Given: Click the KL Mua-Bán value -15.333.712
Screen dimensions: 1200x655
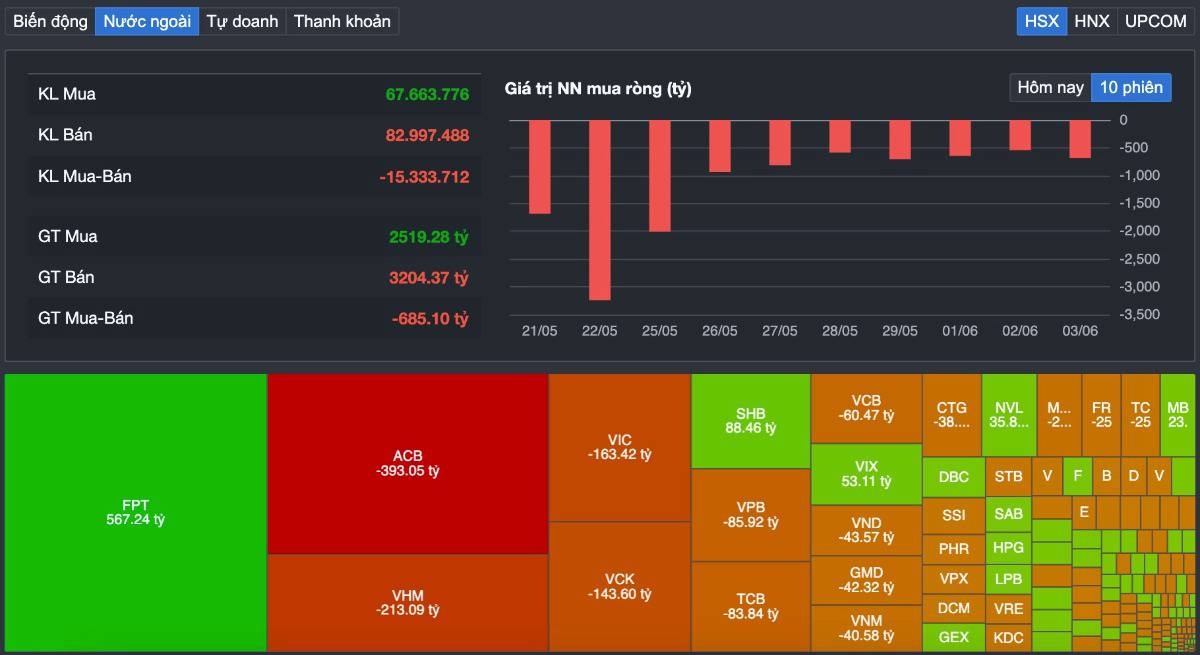Looking at the screenshot, I should point(424,177).
